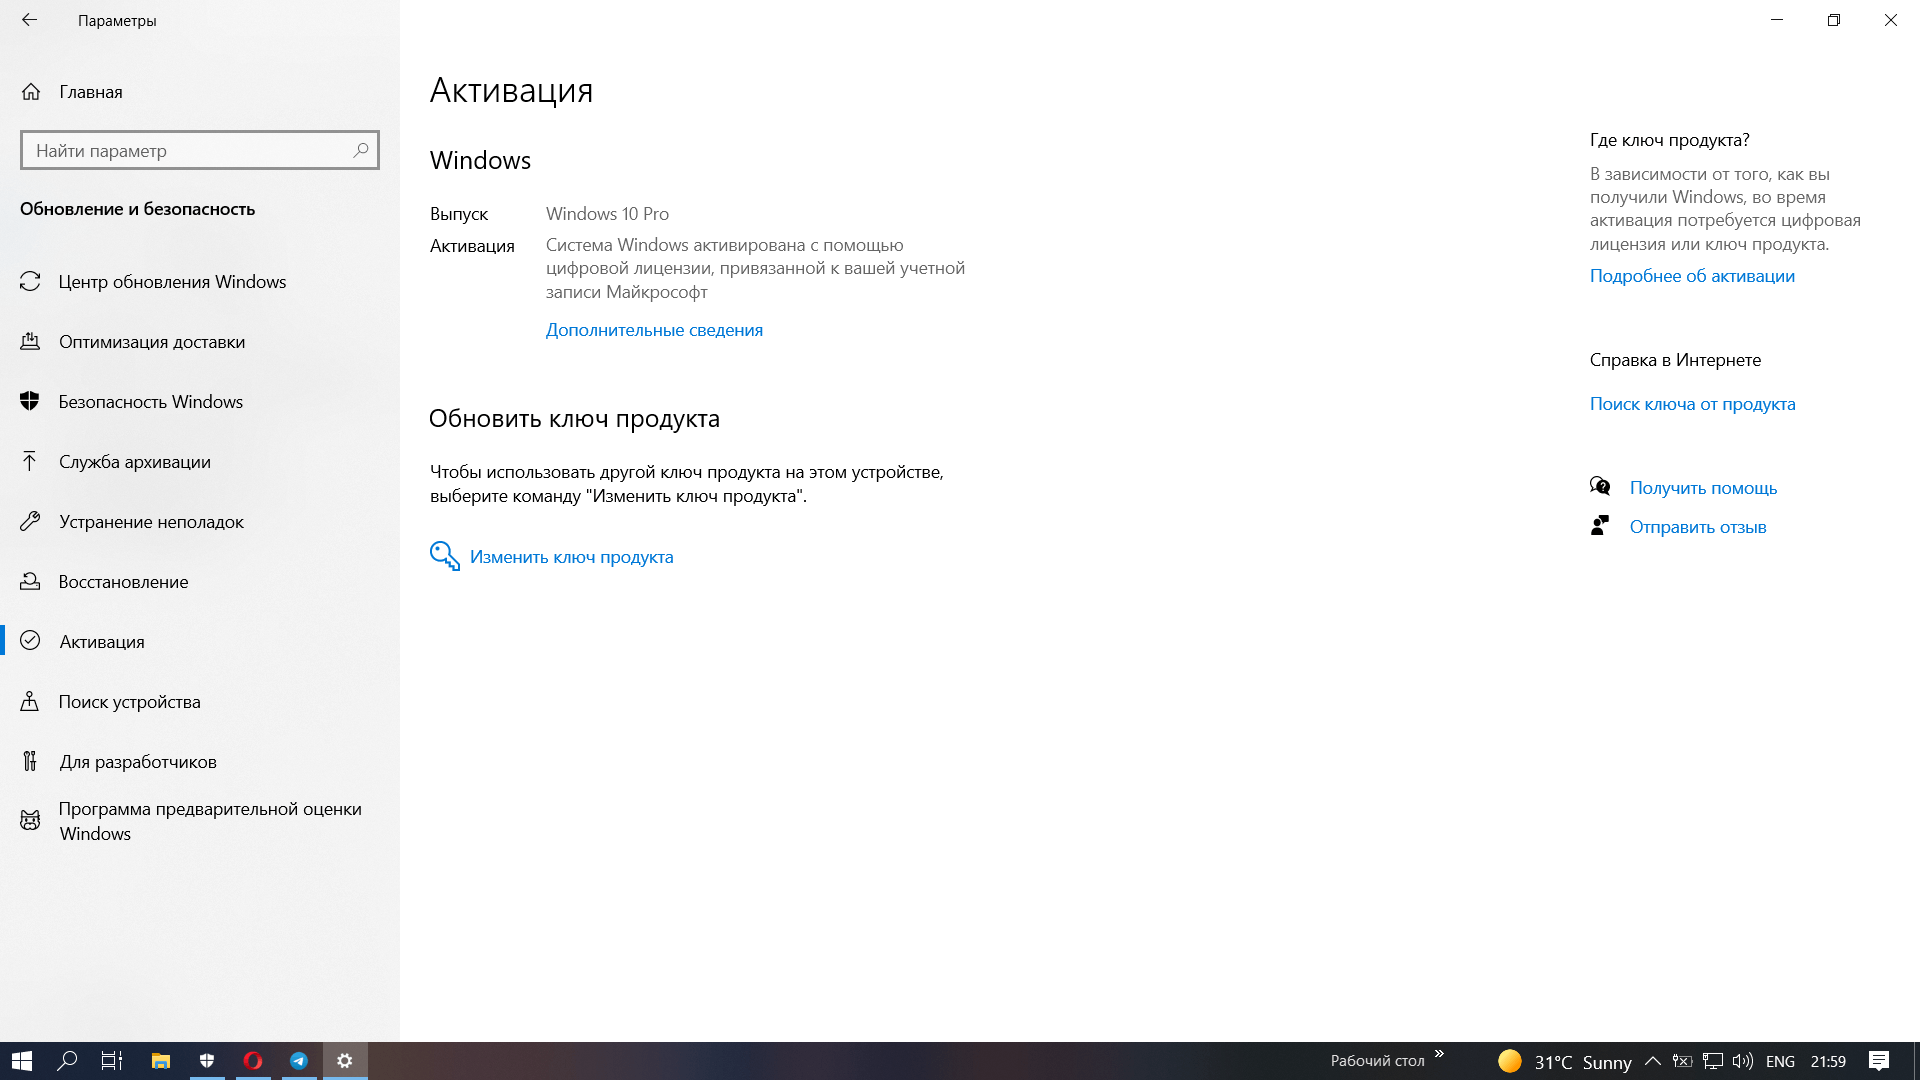Click Отправить отзыв feedback link

(x=1697, y=527)
